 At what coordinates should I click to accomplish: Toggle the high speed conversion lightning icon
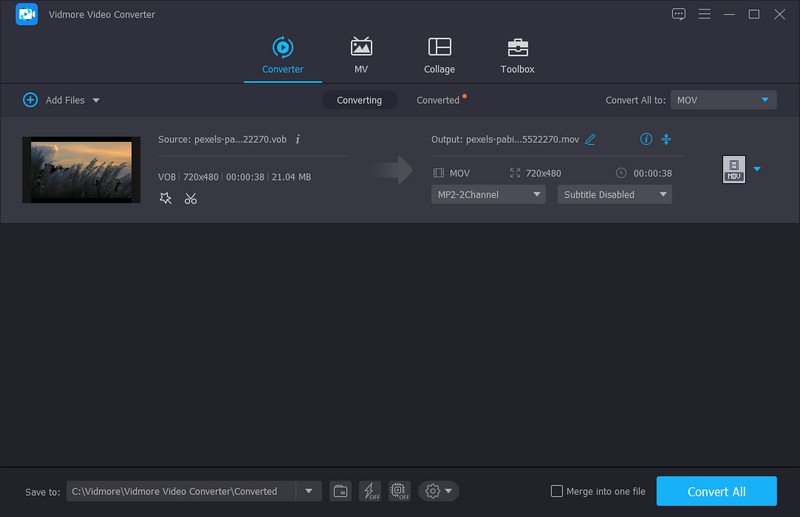pos(370,491)
